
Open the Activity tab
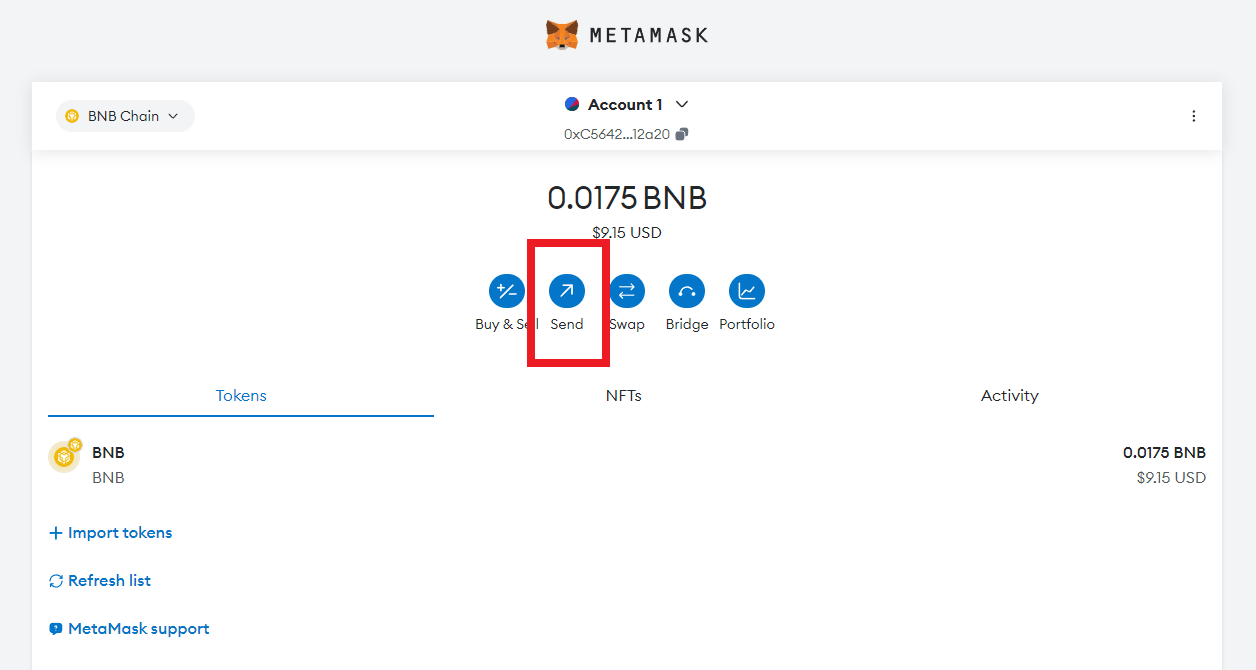pyautogui.click(x=1009, y=396)
